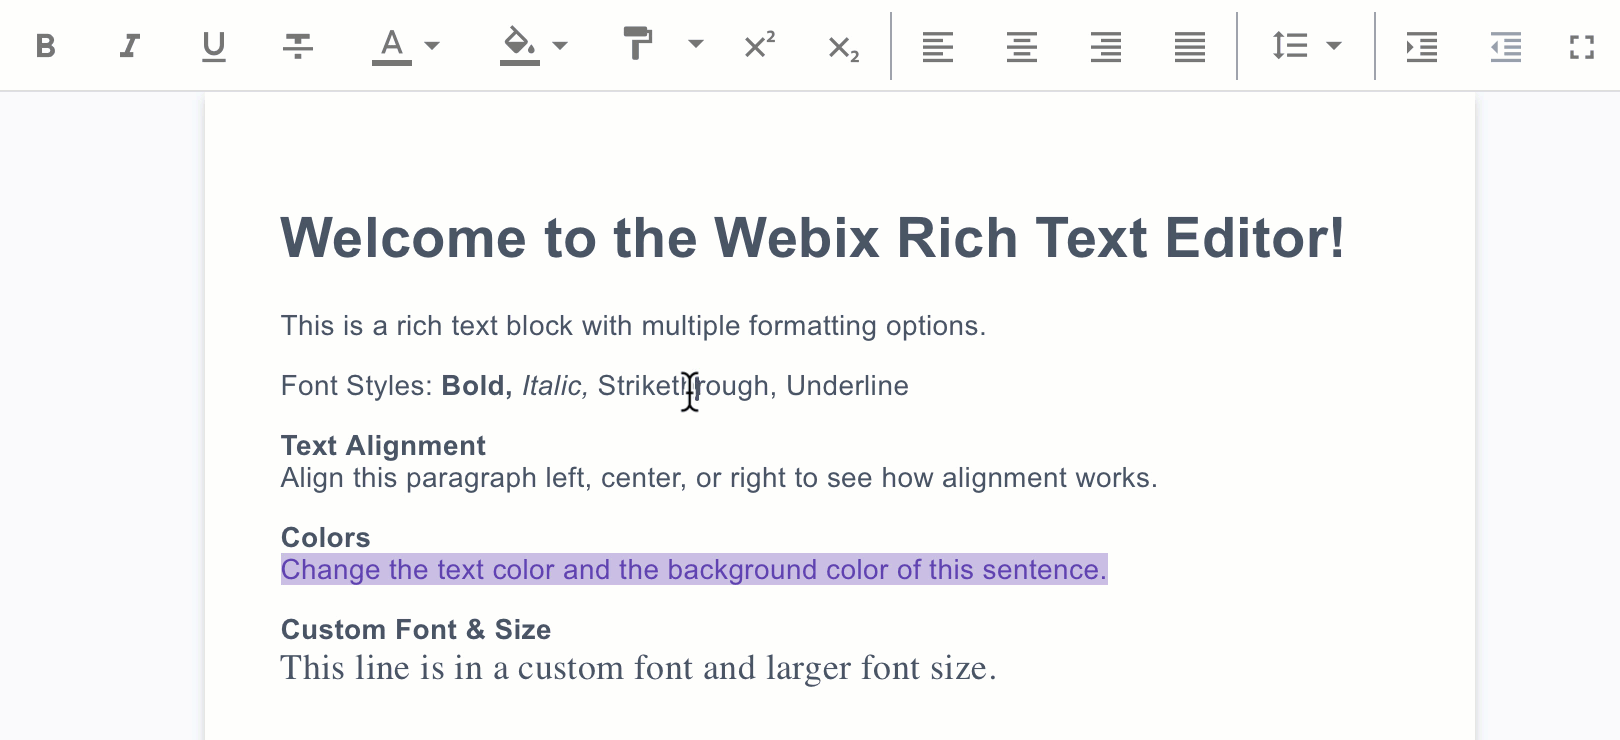Align text to the left
This screenshot has width=1620, height=740.
point(937,46)
